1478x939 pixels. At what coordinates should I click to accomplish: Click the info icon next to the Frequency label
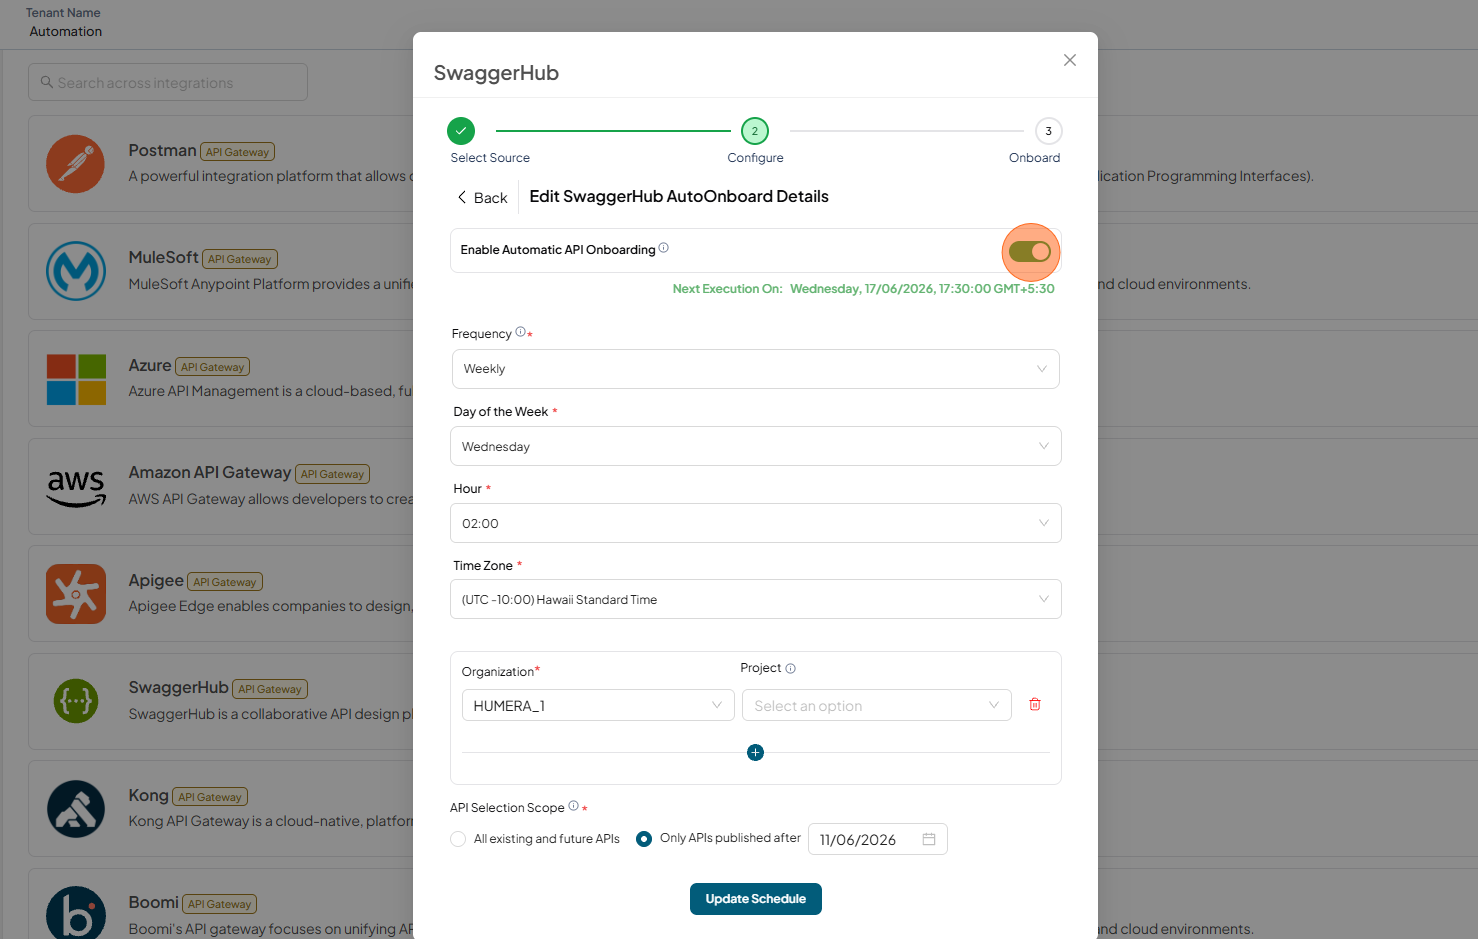[x=520, y=332]
